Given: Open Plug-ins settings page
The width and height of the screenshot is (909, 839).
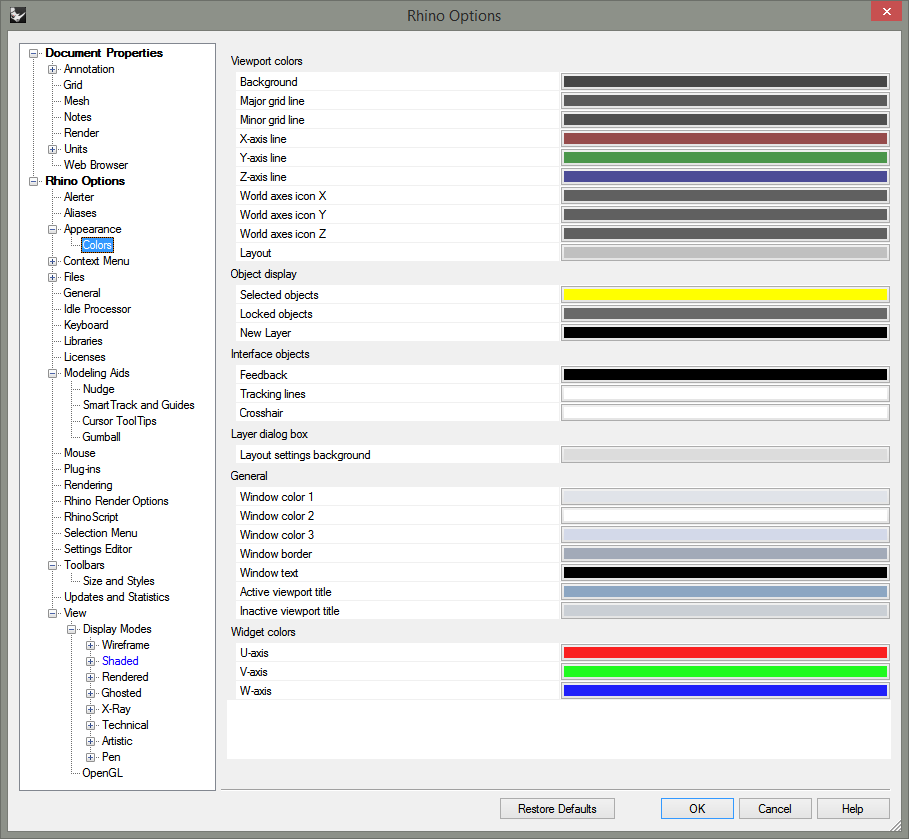Looking at the screenshot, I should (x=82, y=469).
